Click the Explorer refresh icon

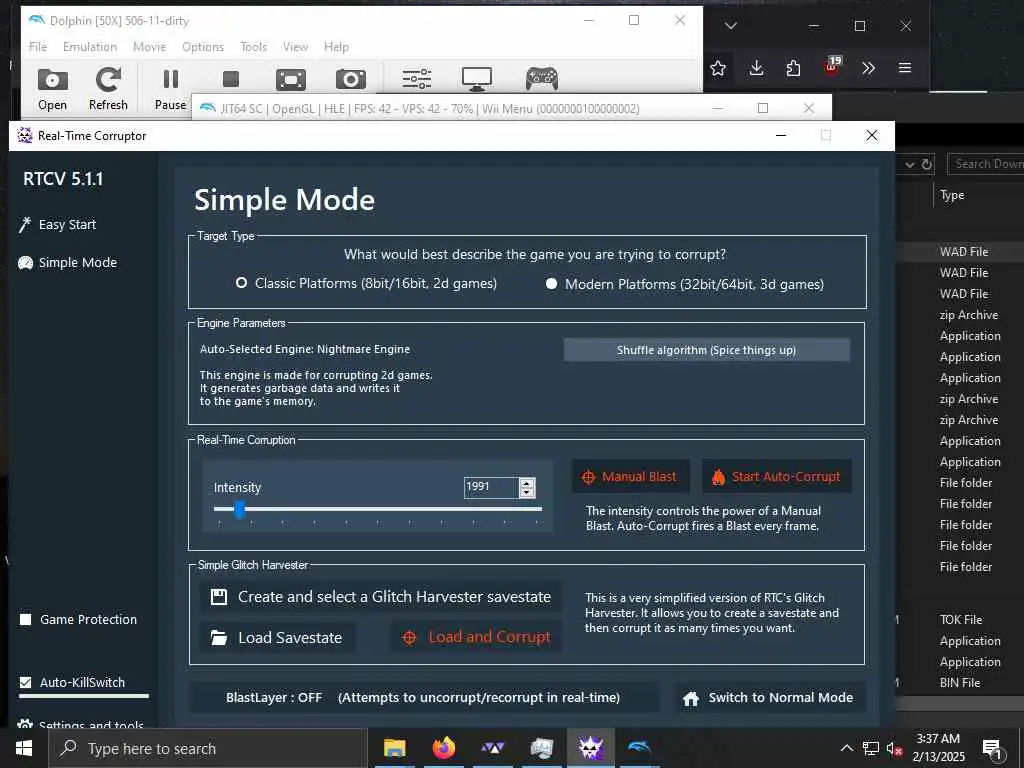tap(927, 165)
